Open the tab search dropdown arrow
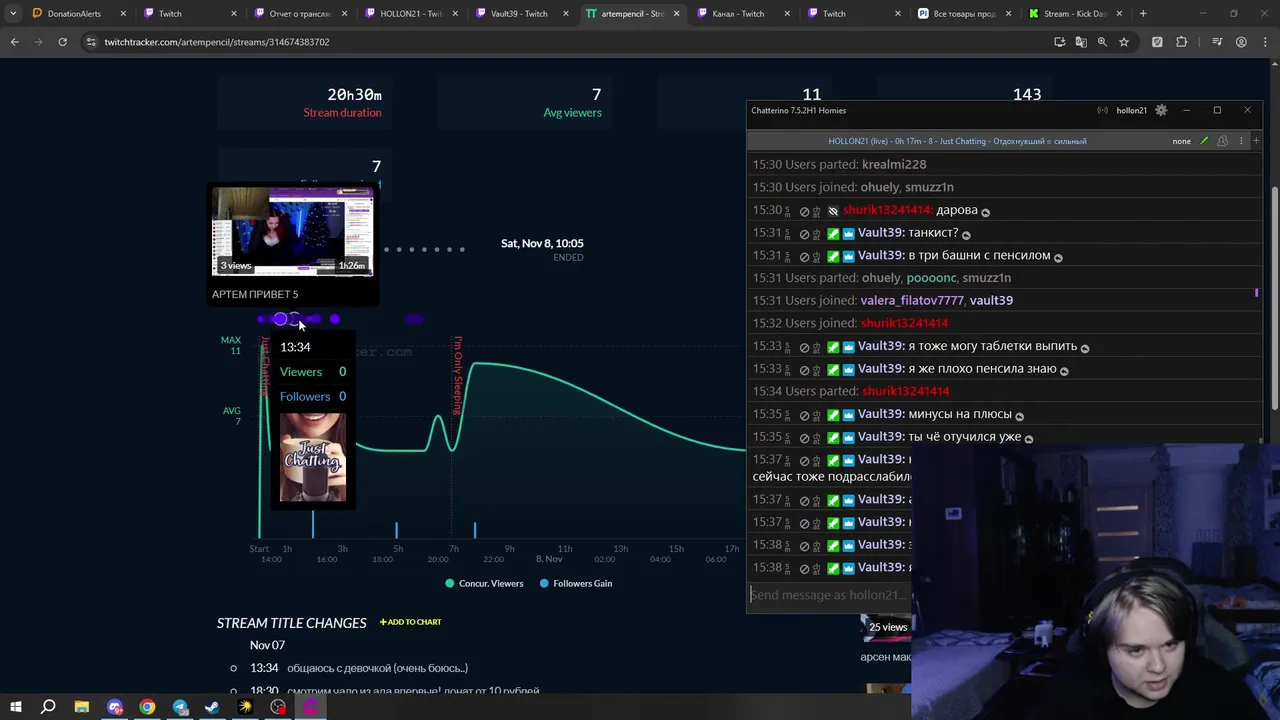The image size is (1280, 720). click(13, 14)
